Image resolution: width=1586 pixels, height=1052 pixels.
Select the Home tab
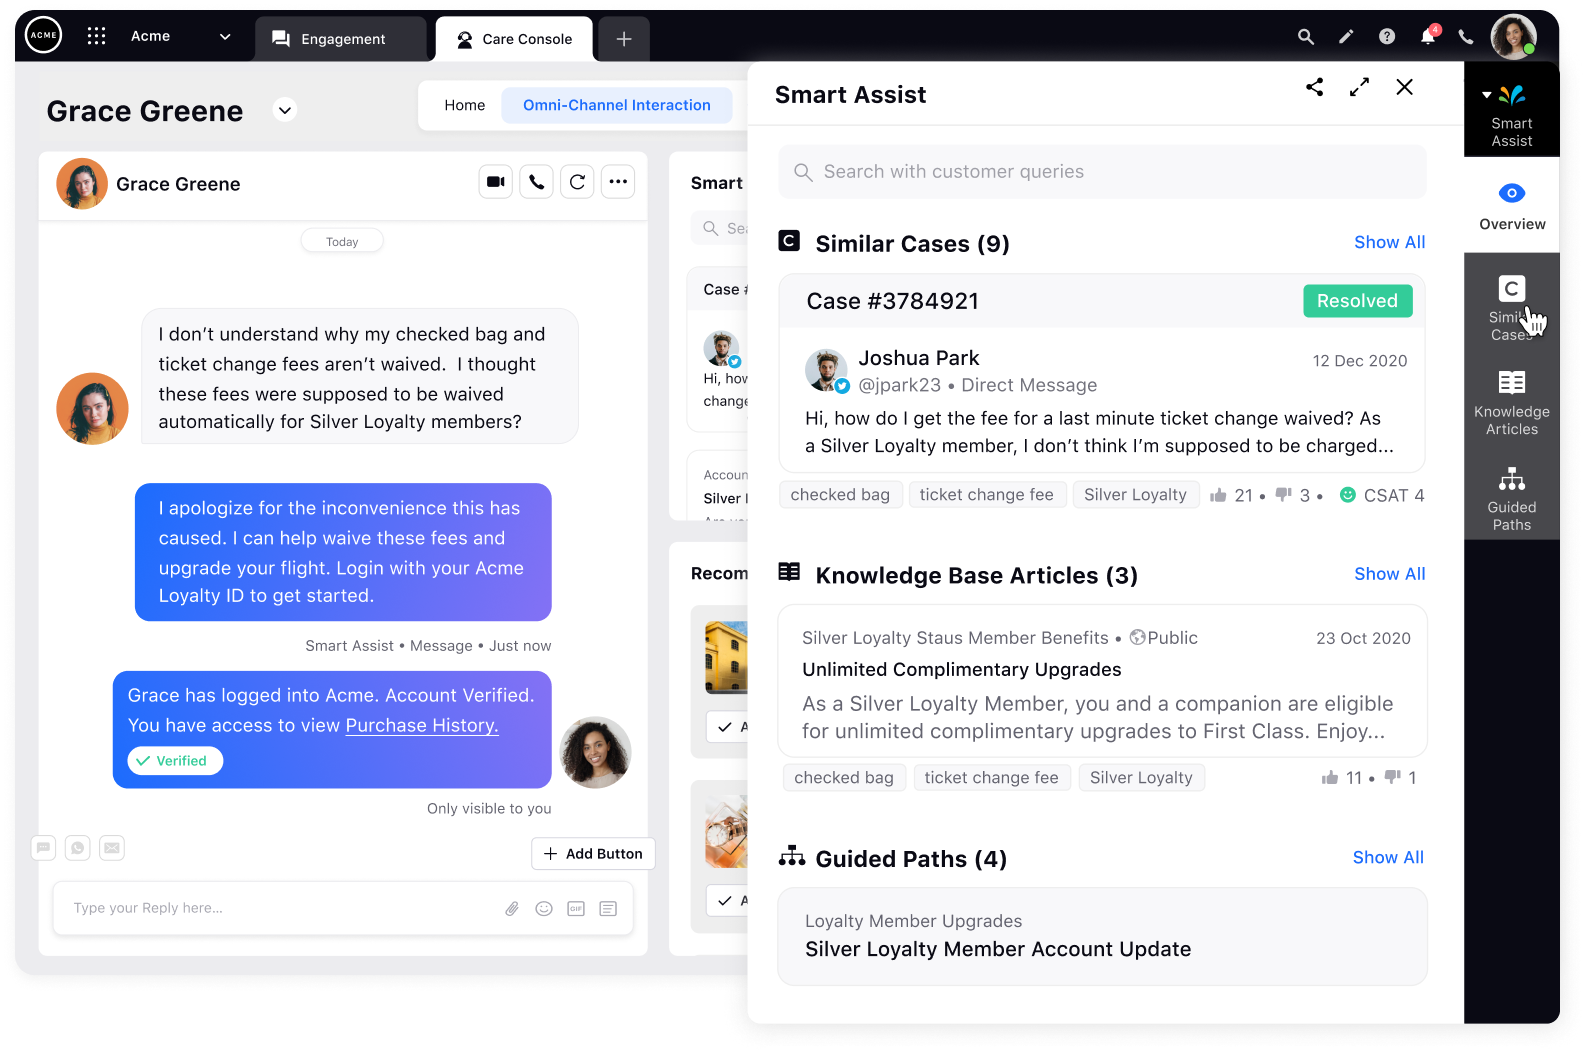(465, 105)
